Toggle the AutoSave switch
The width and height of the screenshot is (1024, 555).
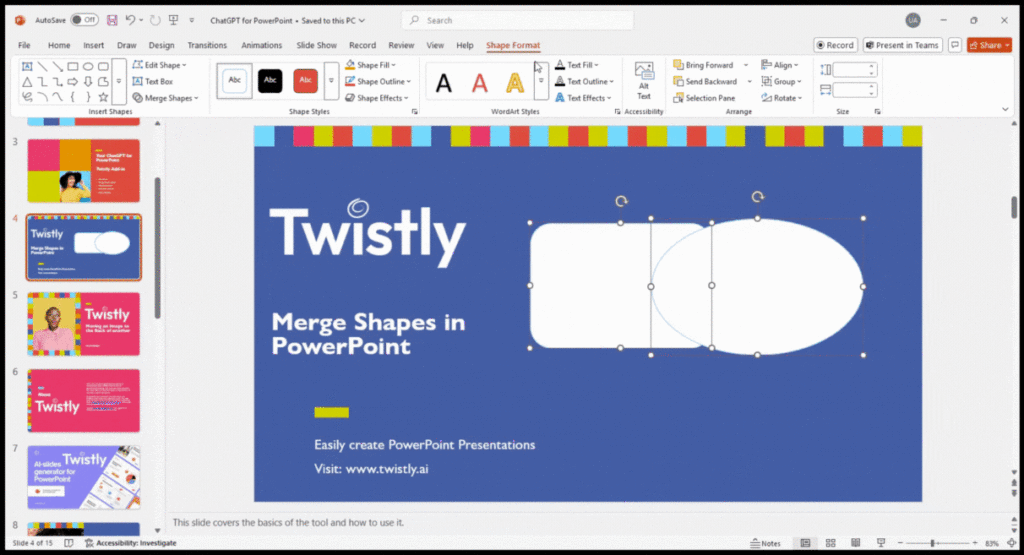pyautogui.click(x=84, y=20)
